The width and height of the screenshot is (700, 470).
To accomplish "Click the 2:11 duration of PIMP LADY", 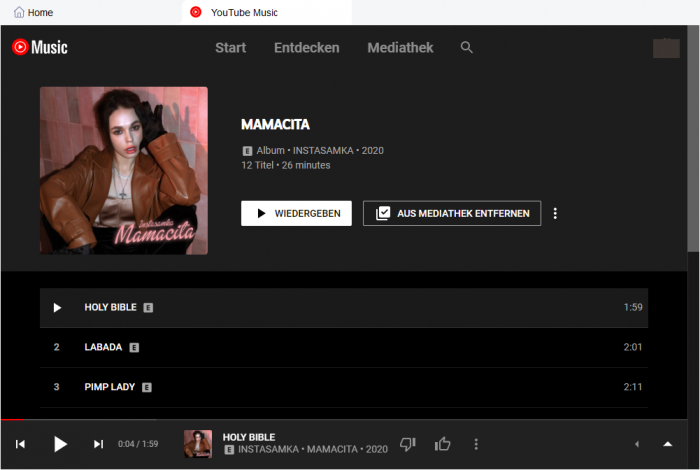I will 633,387.
